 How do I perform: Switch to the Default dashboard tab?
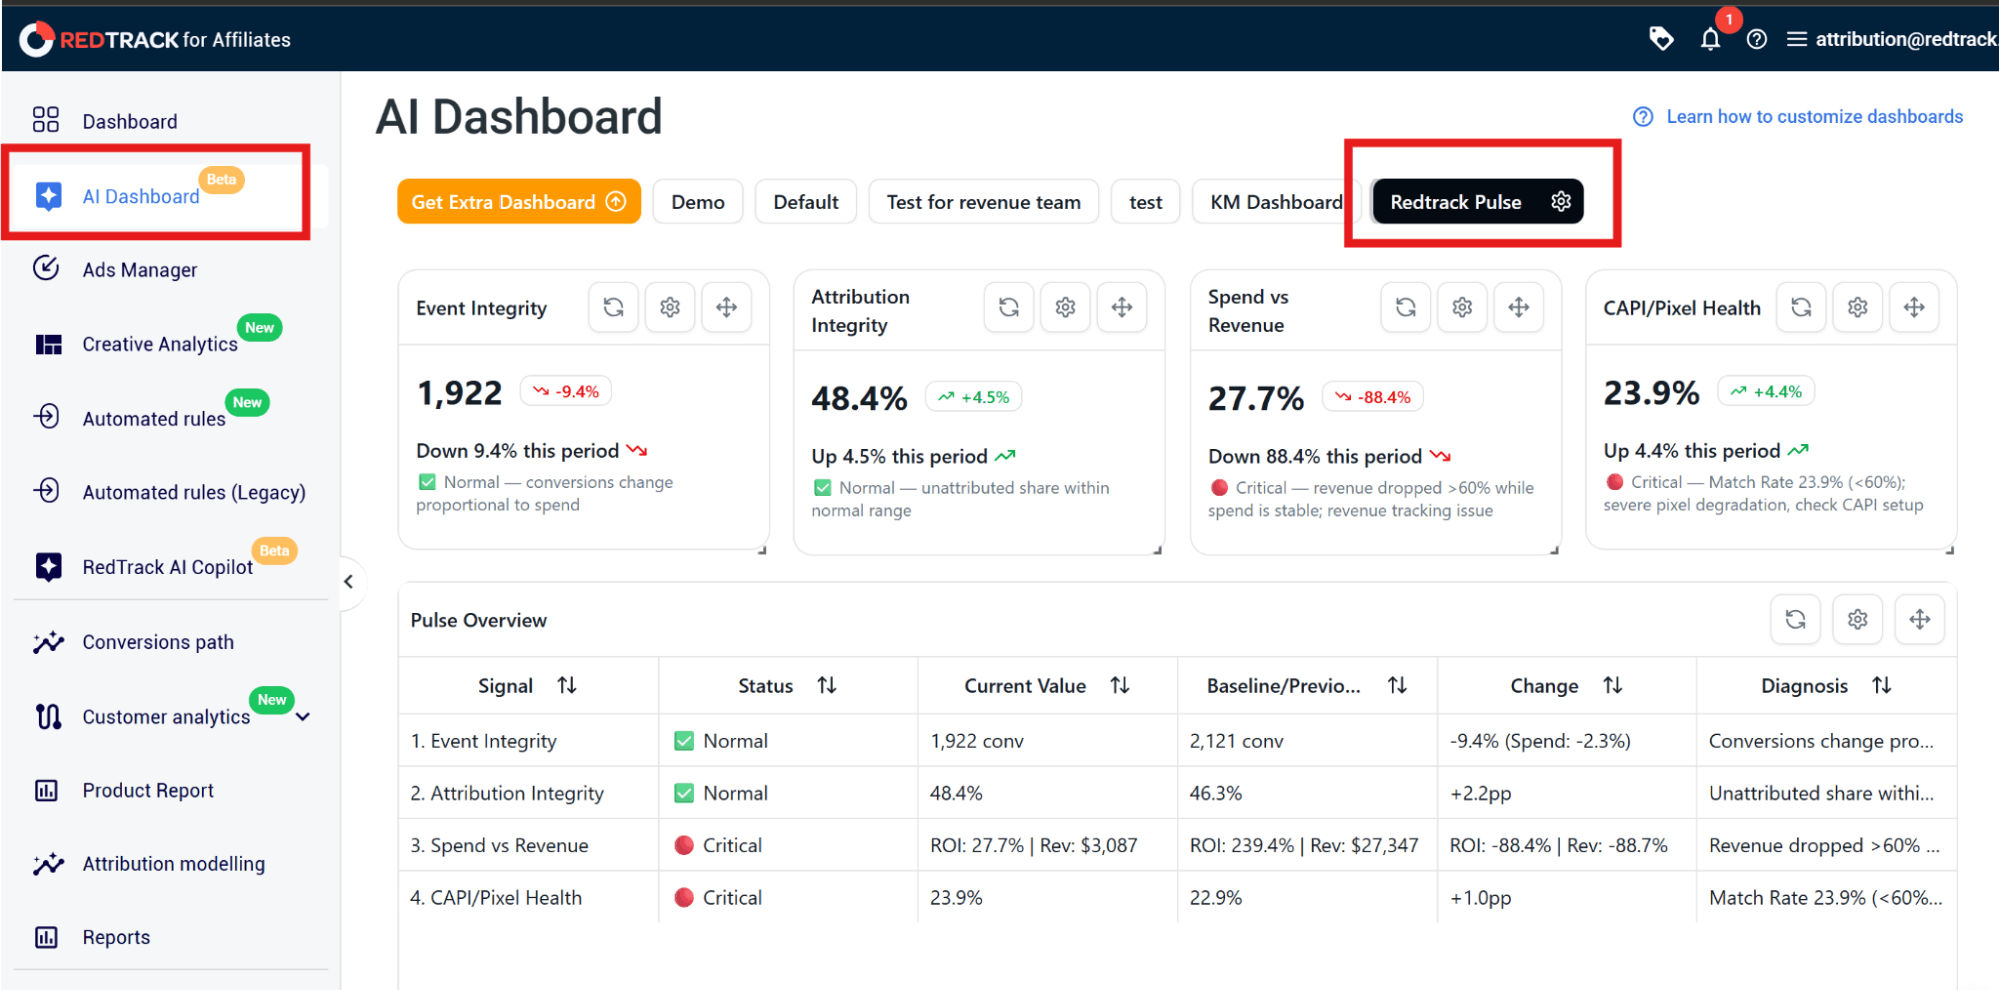coord(806,202)
